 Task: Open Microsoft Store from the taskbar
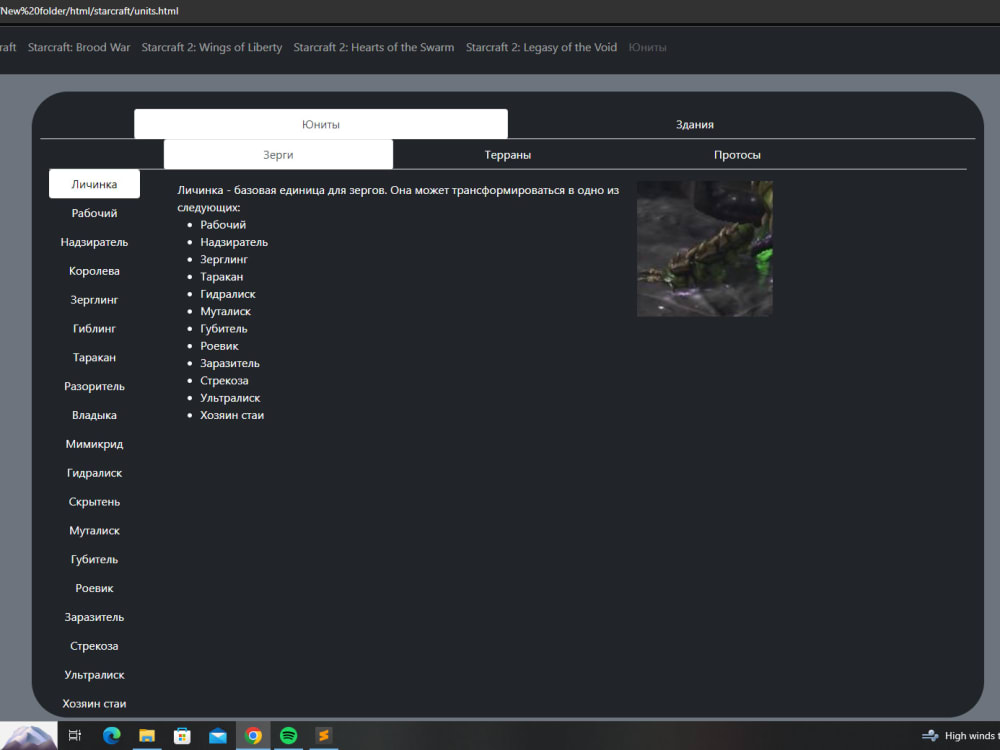pyautogui.click(x=182, y=735)
